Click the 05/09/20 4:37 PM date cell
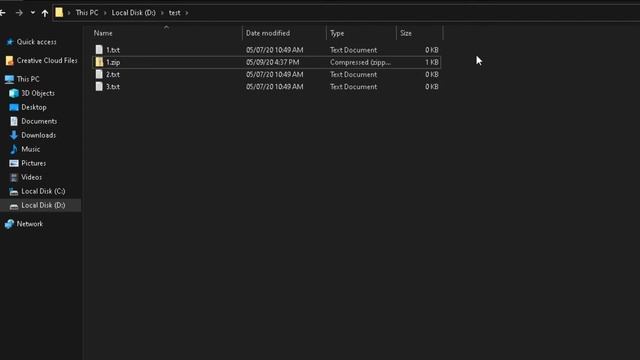 pos(273,62)
